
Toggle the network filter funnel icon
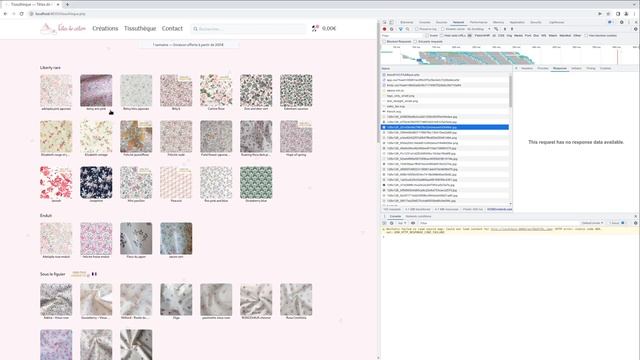click(x=400, y=29)
